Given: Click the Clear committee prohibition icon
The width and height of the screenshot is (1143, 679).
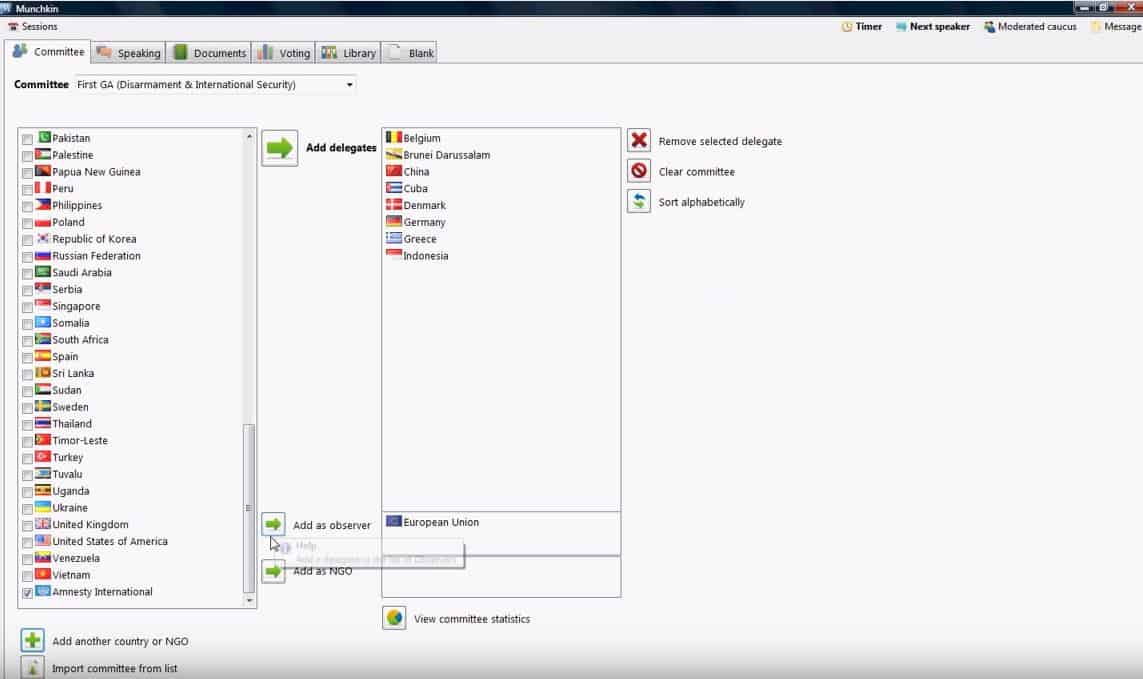Looking at the screenshot, I should [639, 171].
